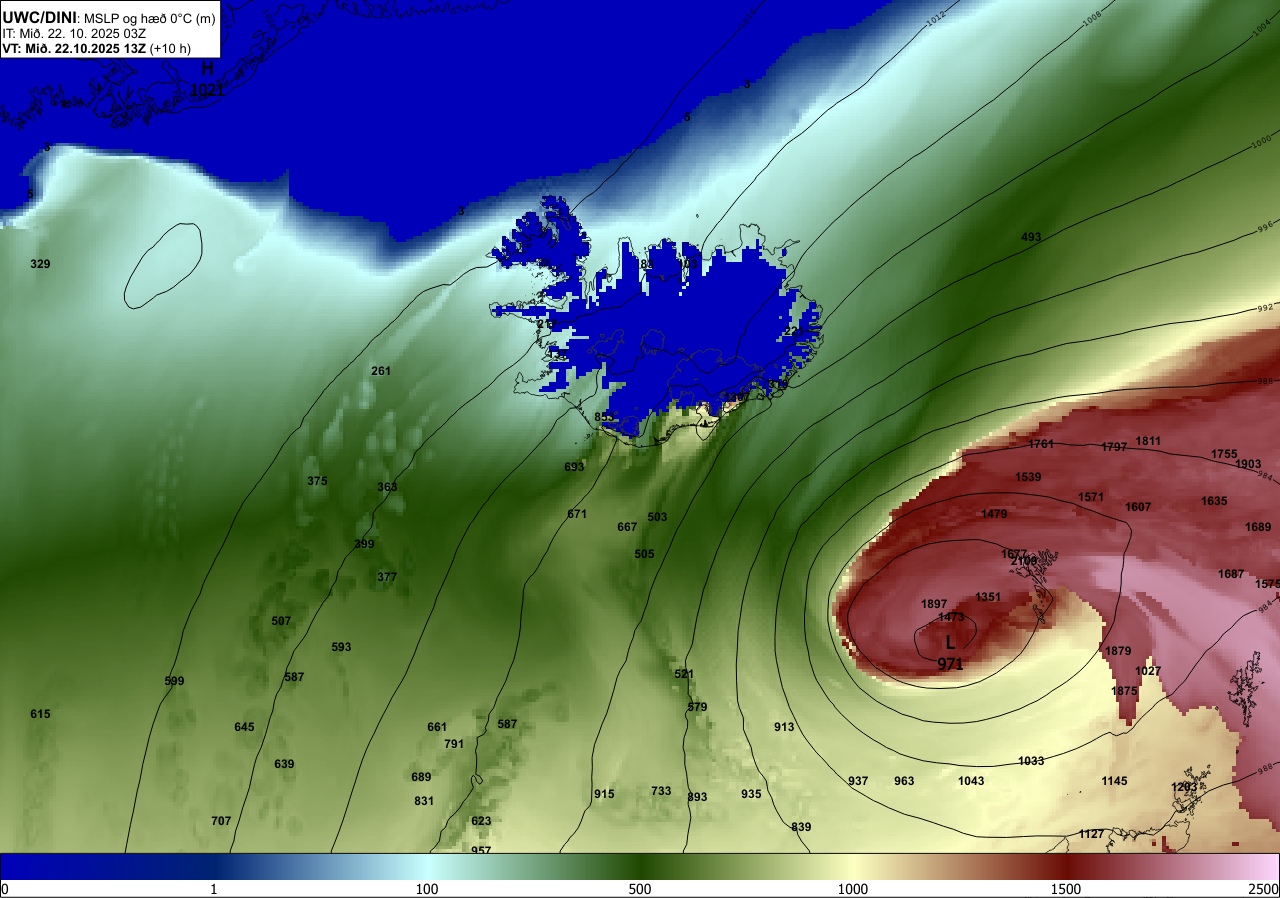The image size is (1280, 898).
Task: Click the 971 central pressure value
Action: [950, 664]
